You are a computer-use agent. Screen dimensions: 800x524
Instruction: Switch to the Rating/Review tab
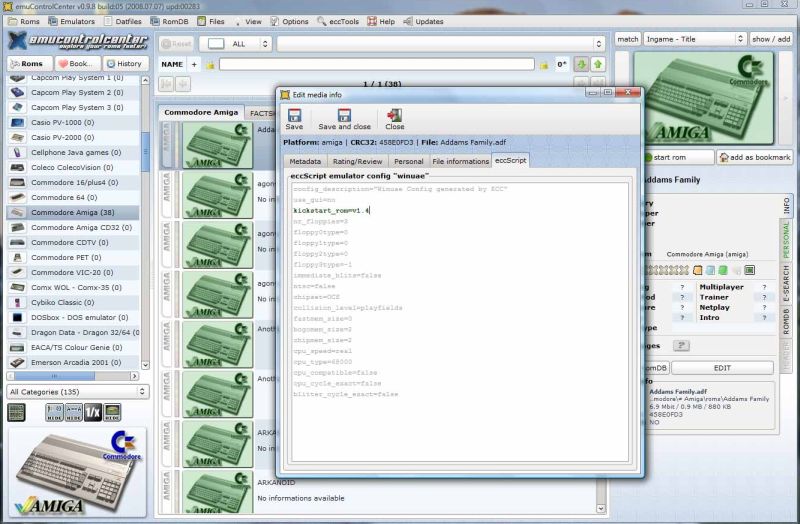[357, 161]
